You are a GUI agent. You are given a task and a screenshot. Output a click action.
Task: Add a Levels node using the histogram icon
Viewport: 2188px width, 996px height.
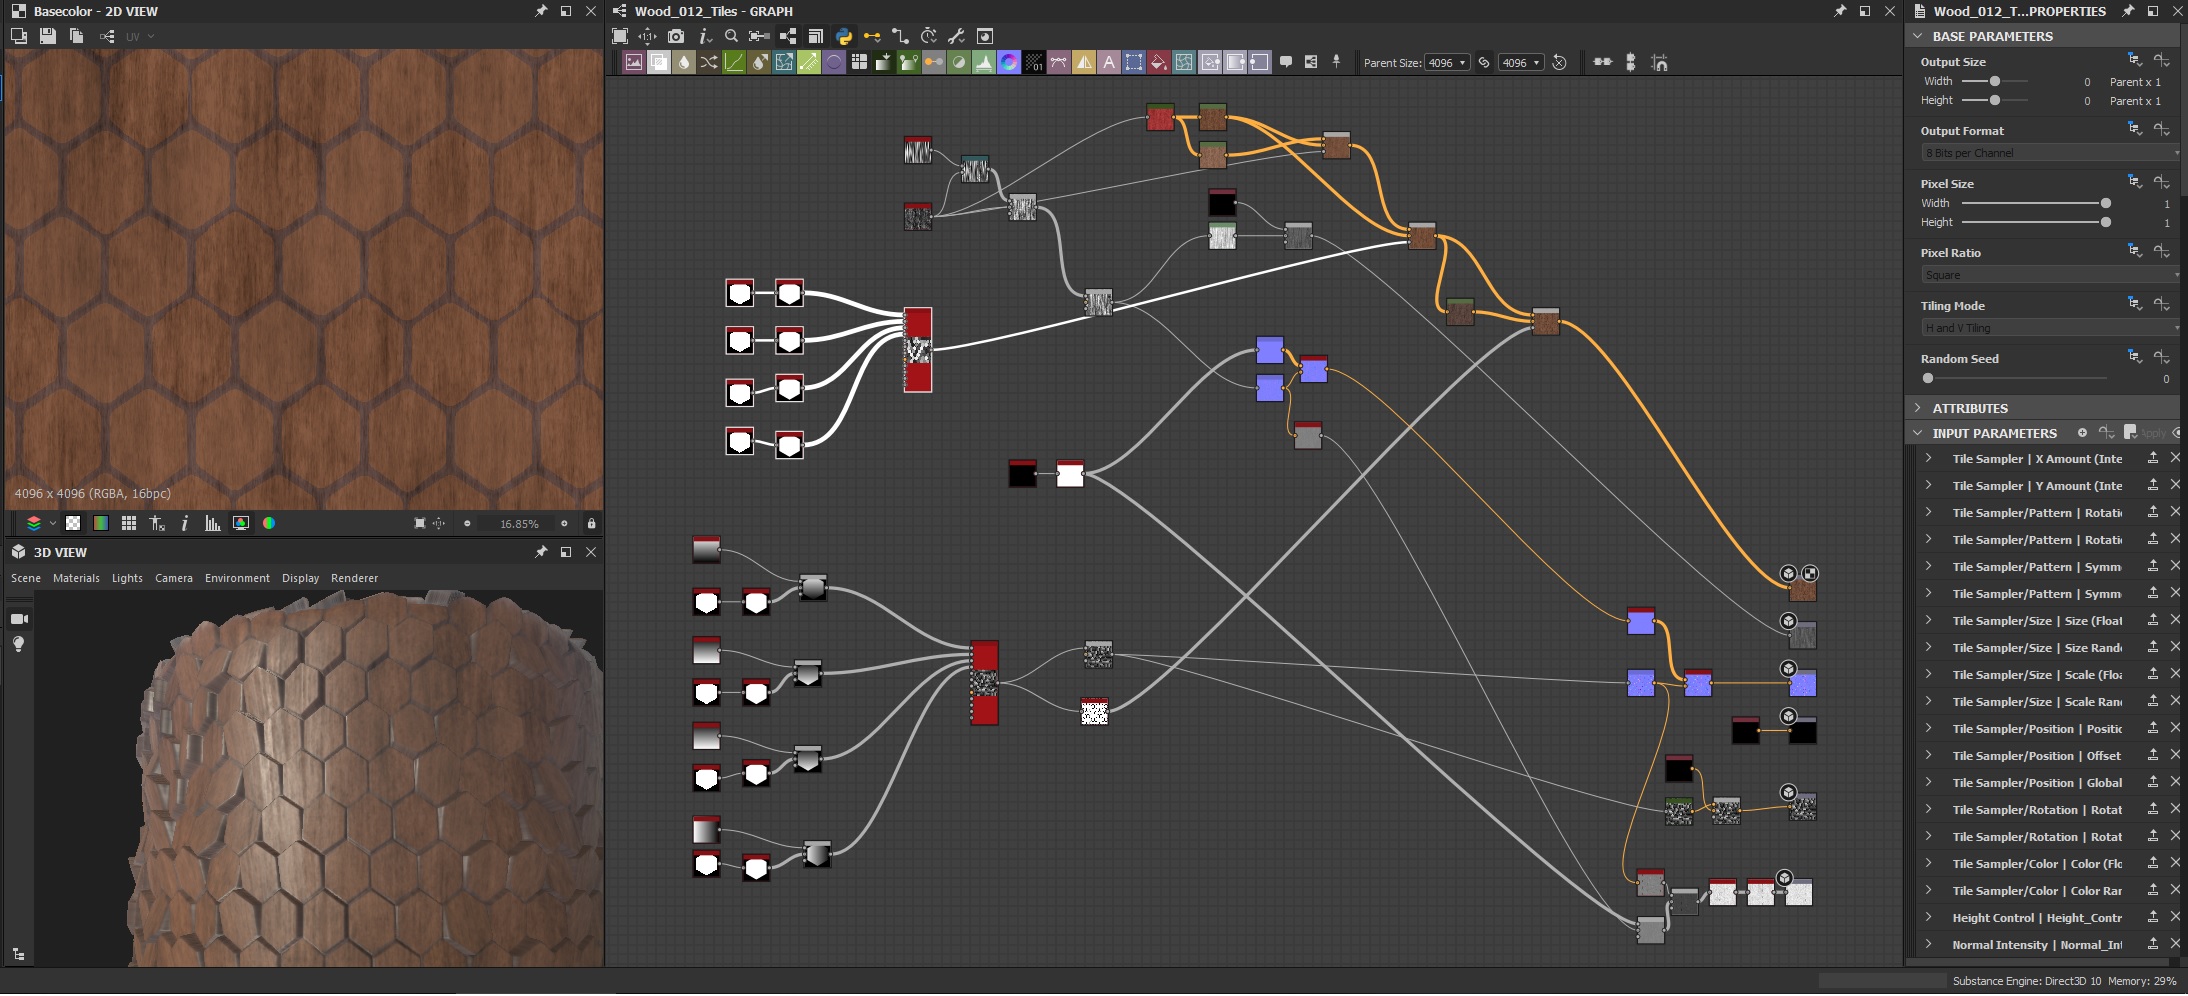pyautogui.click(x=984, y=62)
